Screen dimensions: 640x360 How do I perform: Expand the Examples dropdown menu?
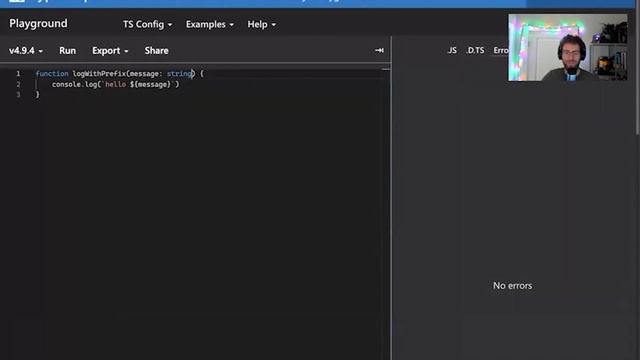(x=210, y=24)
